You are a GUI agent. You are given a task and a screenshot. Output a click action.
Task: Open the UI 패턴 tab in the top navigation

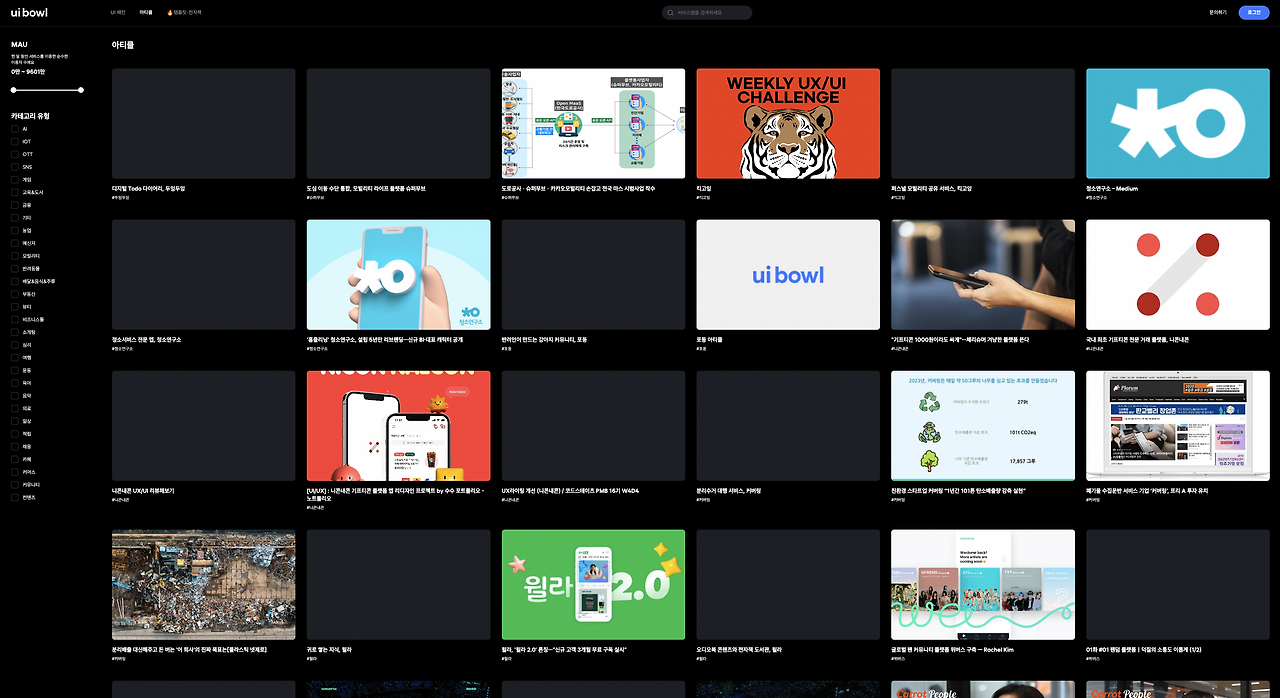click(x=118, y=13)
